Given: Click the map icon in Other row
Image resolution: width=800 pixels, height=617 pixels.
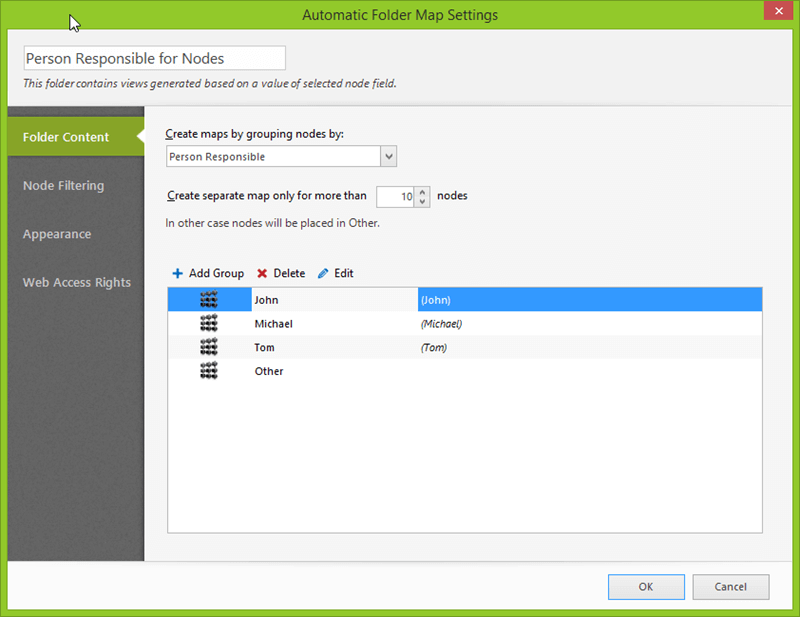Looking at the screenshot, I should point(209,371).
